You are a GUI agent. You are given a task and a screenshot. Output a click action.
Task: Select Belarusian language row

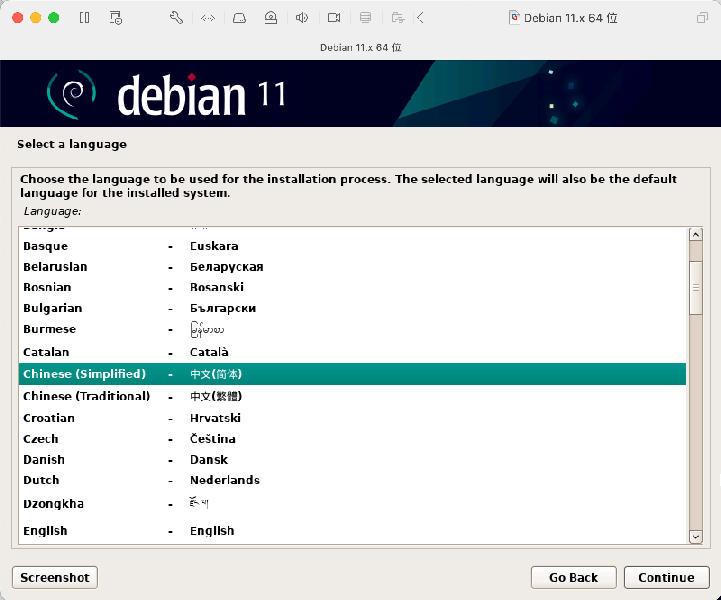[352, 267]
